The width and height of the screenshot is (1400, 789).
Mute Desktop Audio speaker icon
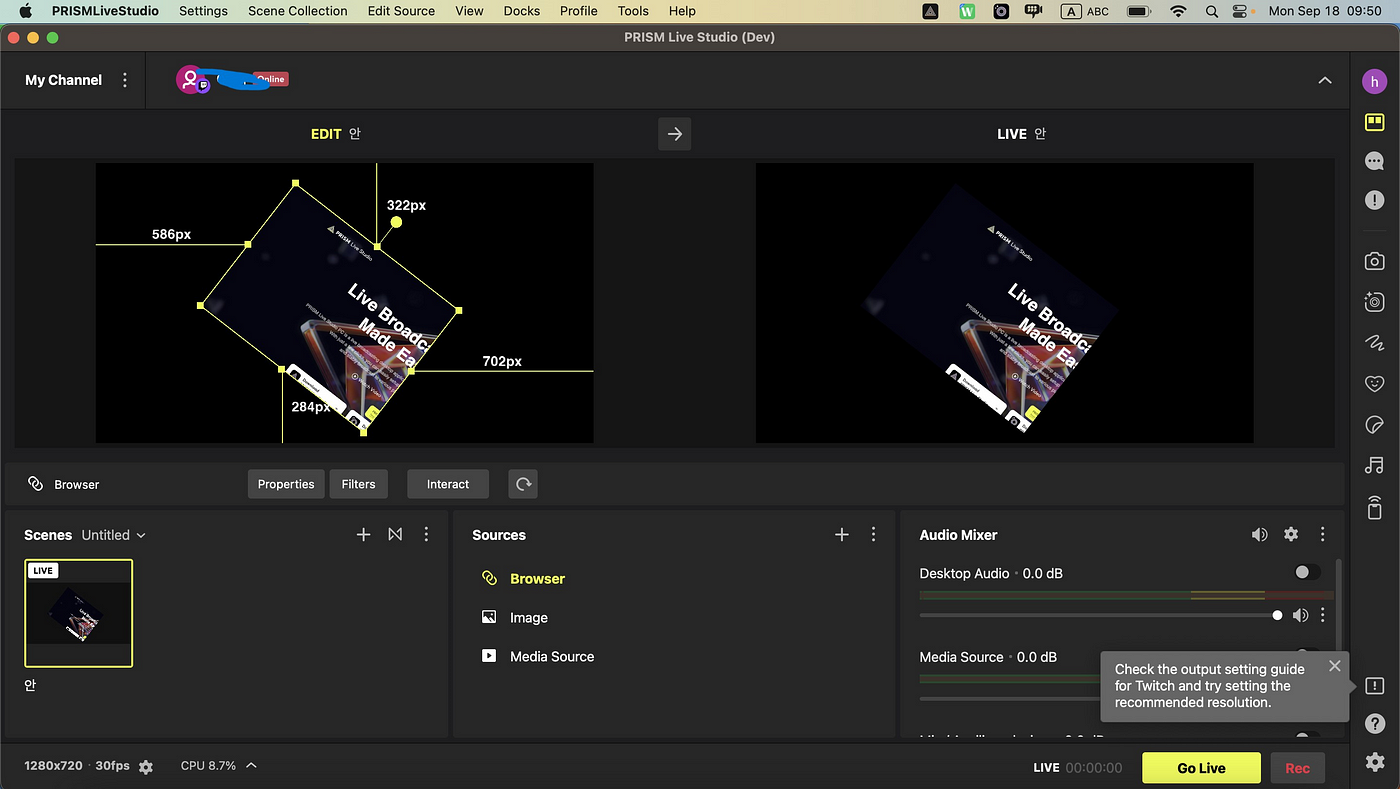coord(1300,615)
